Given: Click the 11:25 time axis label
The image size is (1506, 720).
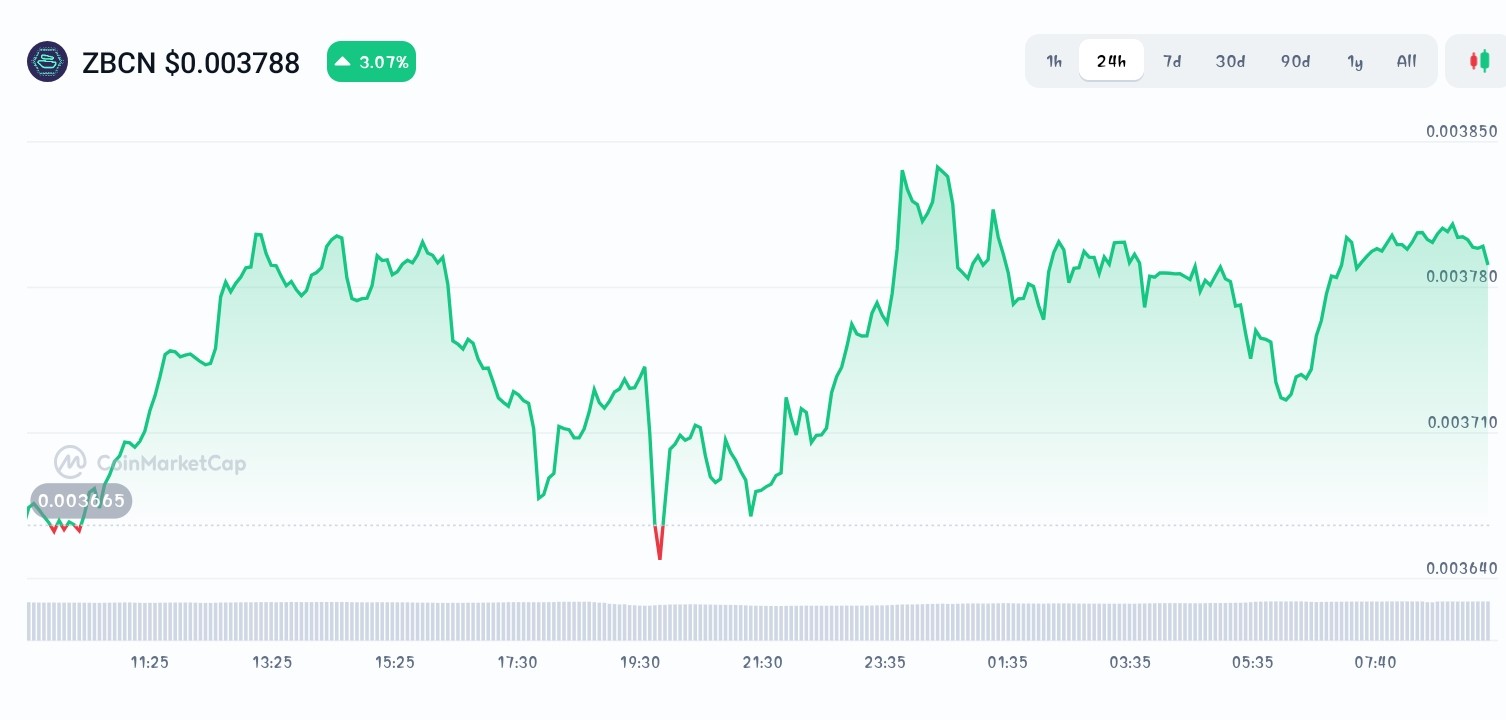Looking at the screenshot, I should pyautogui.click(x=150, y=662).
